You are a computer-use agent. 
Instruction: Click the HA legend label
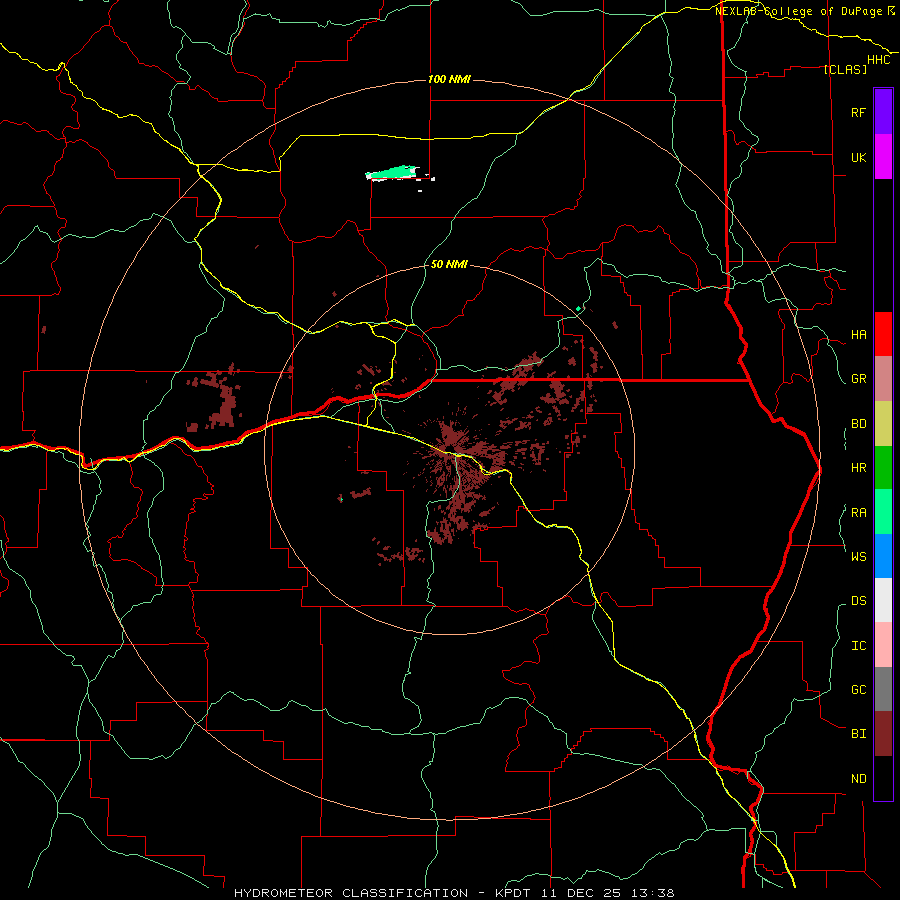click(859, 335)
